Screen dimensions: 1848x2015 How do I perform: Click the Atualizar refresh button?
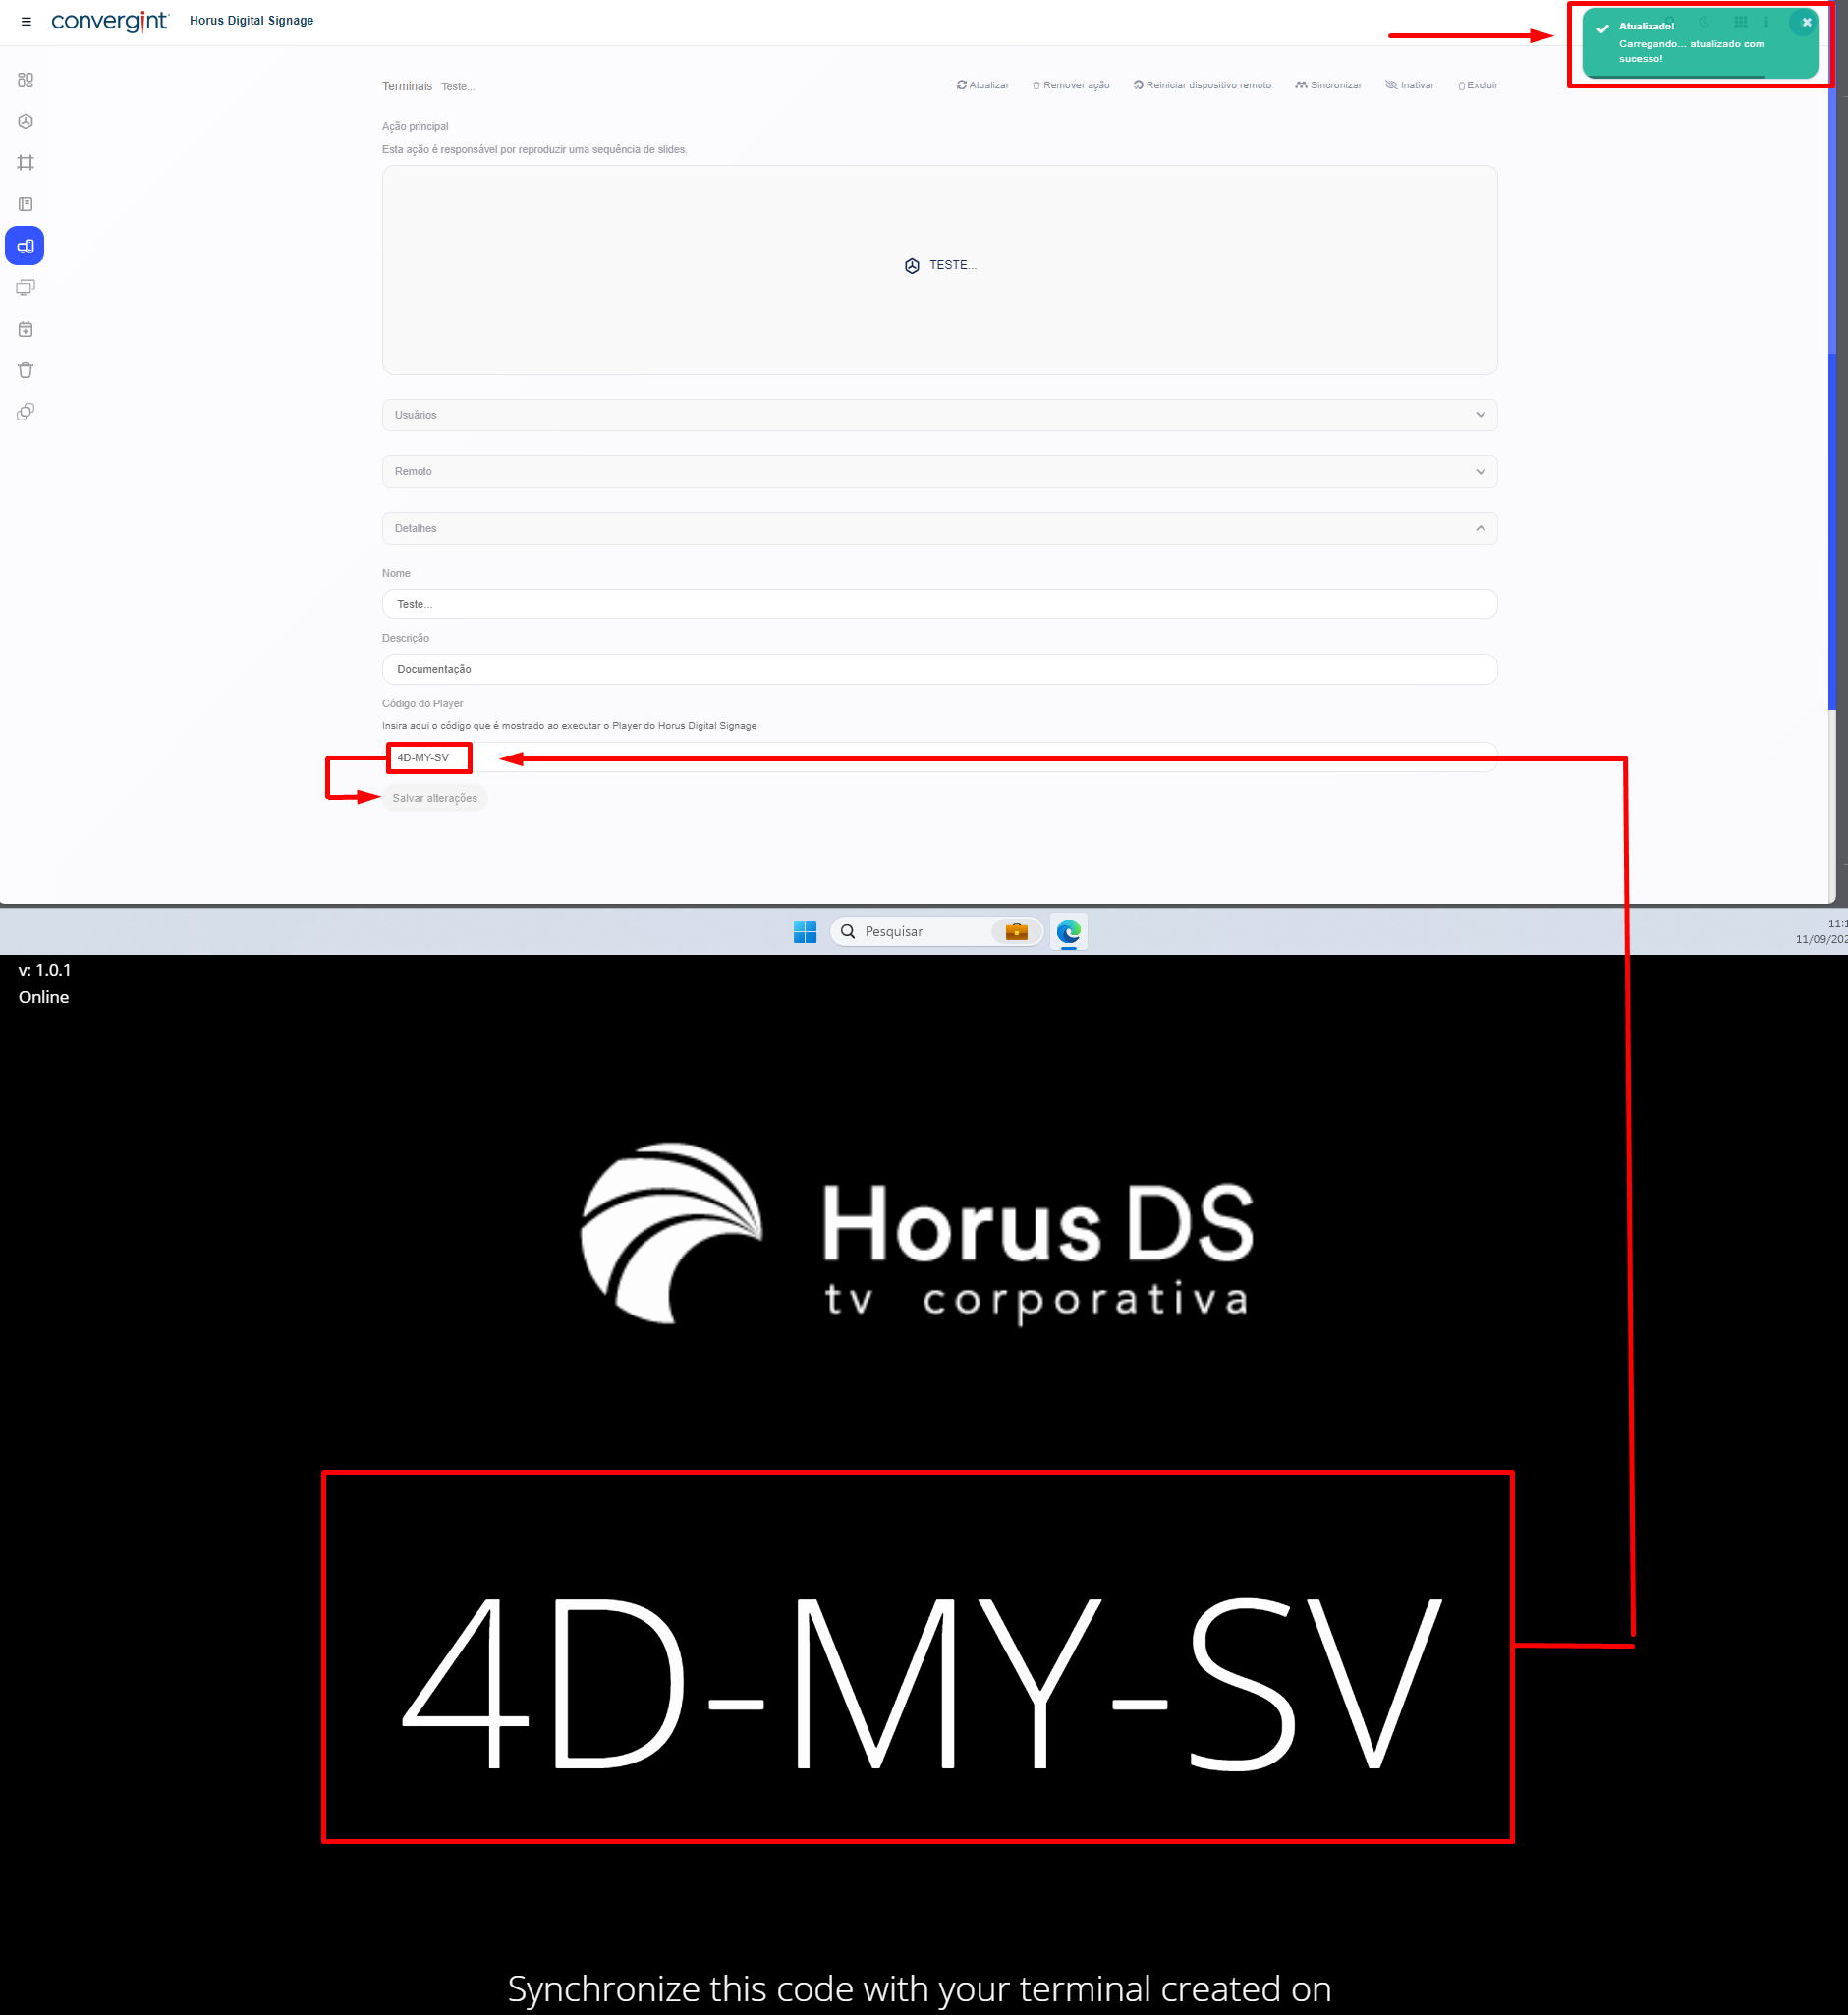(x=982, y=86)
